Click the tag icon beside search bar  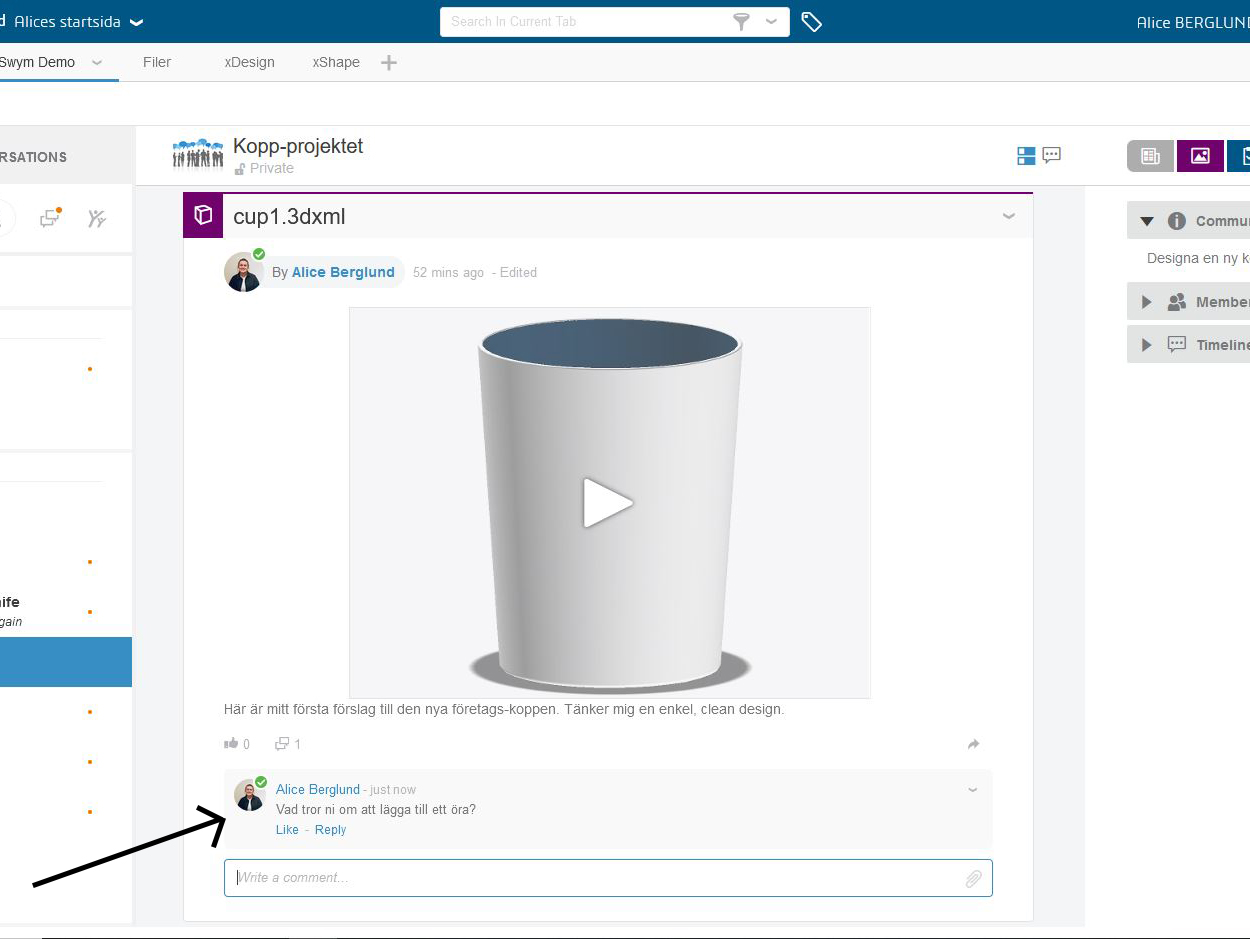(812, 22)
